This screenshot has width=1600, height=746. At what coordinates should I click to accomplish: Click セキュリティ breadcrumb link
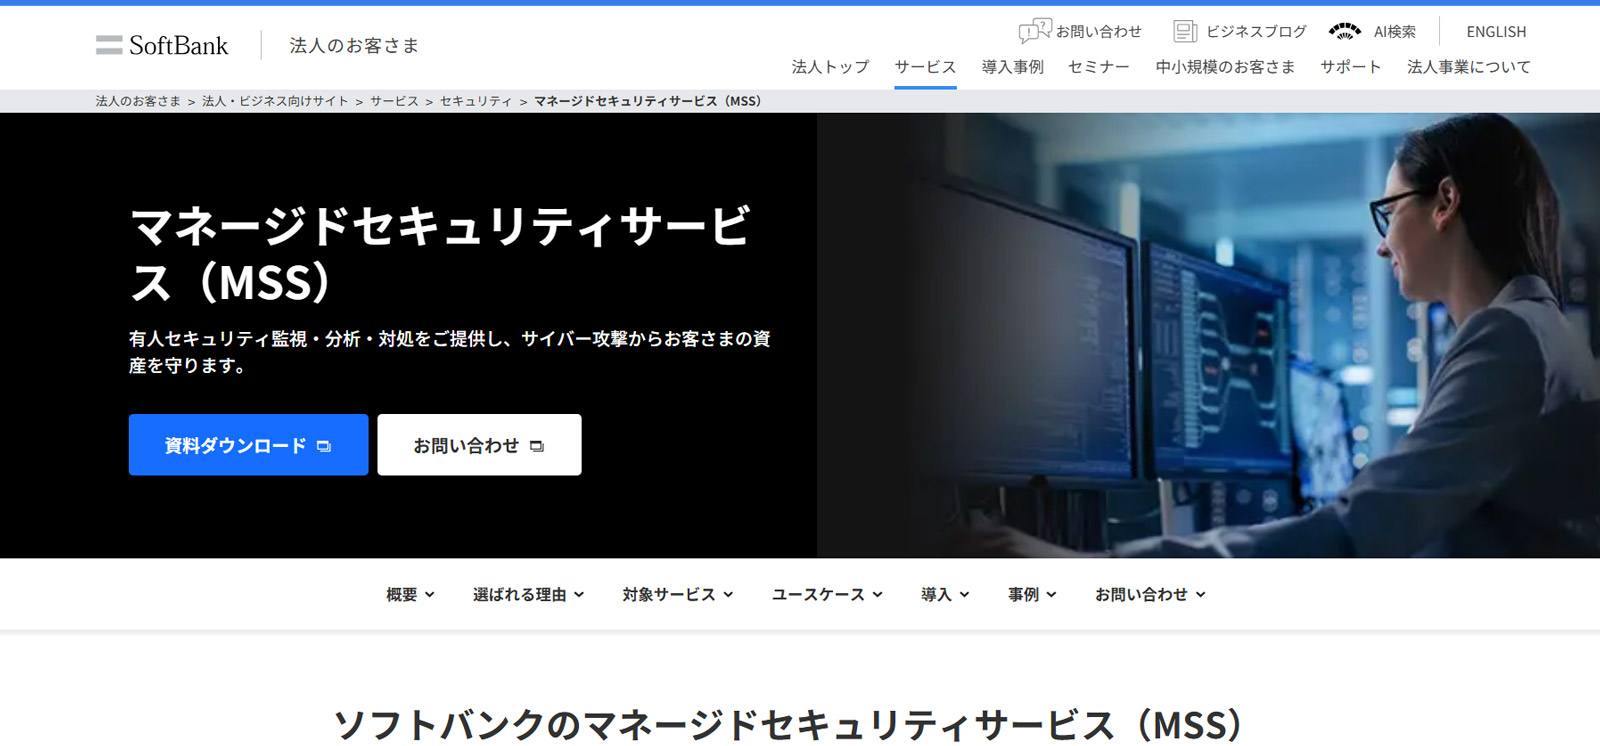tap(476, 101)
